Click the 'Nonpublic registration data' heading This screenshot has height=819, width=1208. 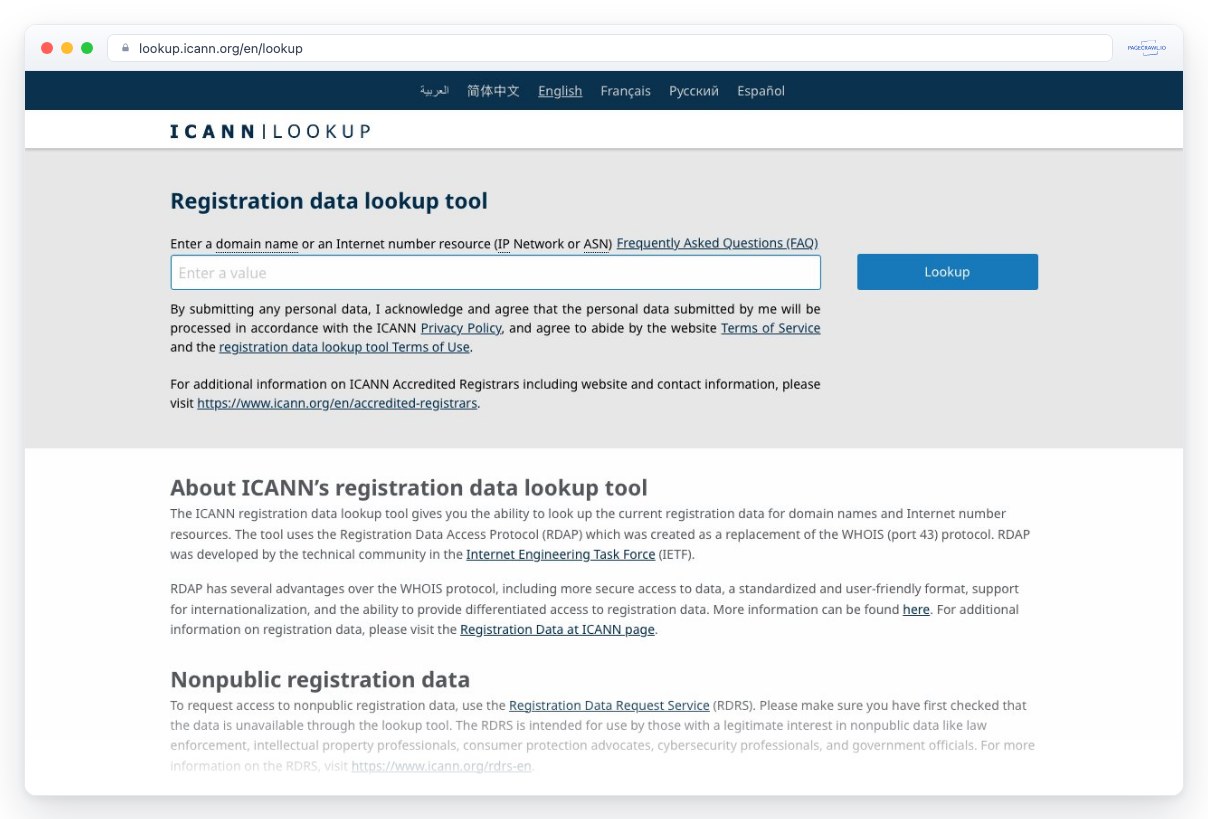(320, 680)
